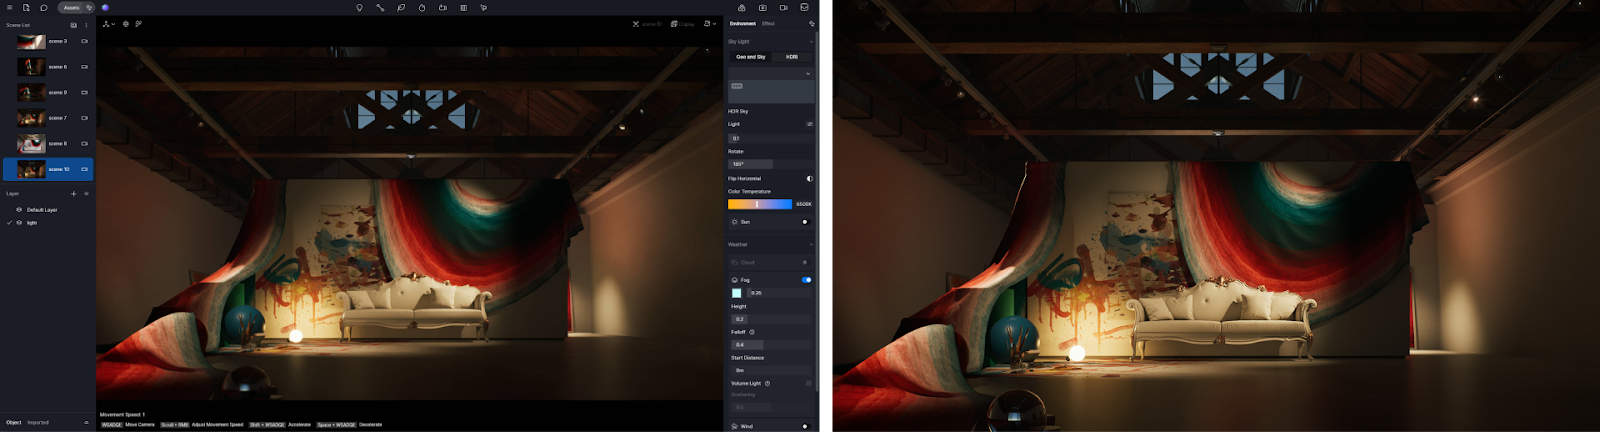The height and width of the screenshot is (432, 1600).
Task: Click camera icon beside scene 10
Action: (84, 169)
